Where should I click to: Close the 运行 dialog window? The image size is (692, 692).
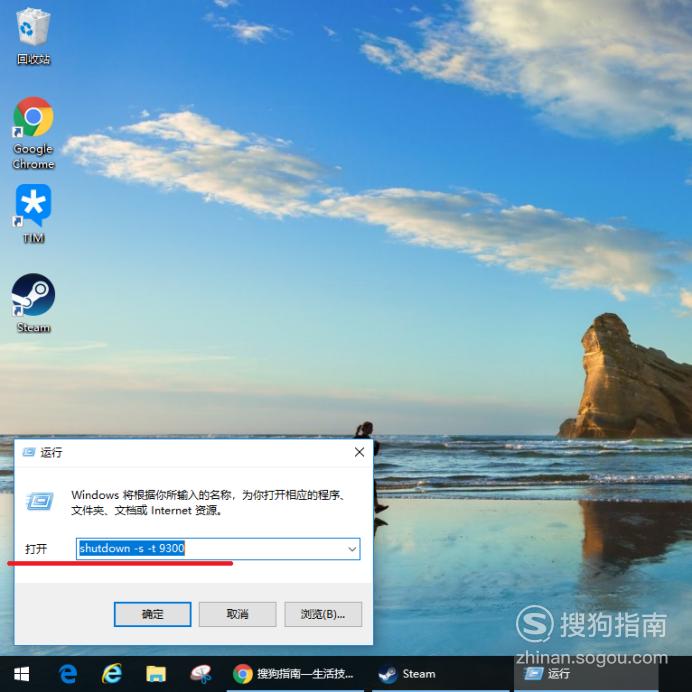(x=359, y=452)
